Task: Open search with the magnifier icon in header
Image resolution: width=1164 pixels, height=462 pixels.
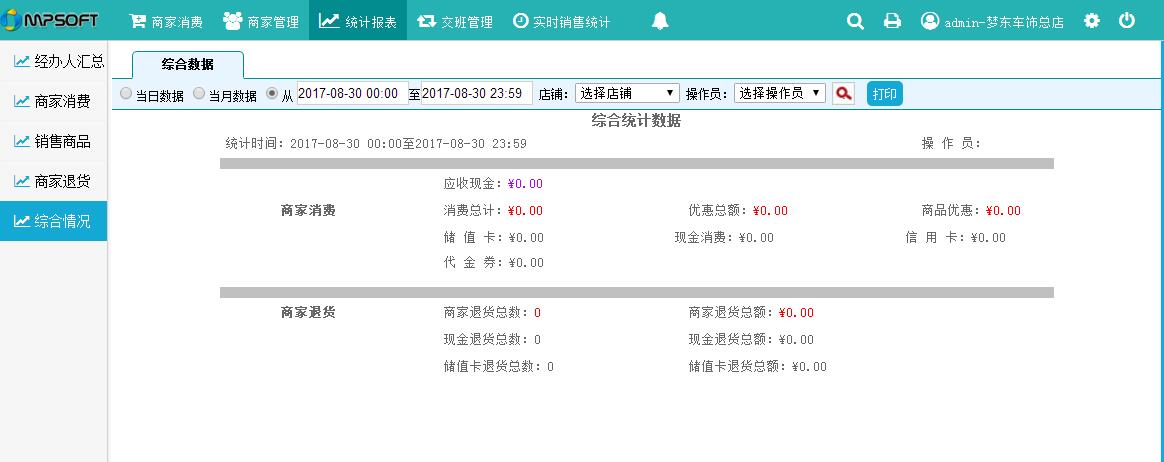Action: coord(855,21)
